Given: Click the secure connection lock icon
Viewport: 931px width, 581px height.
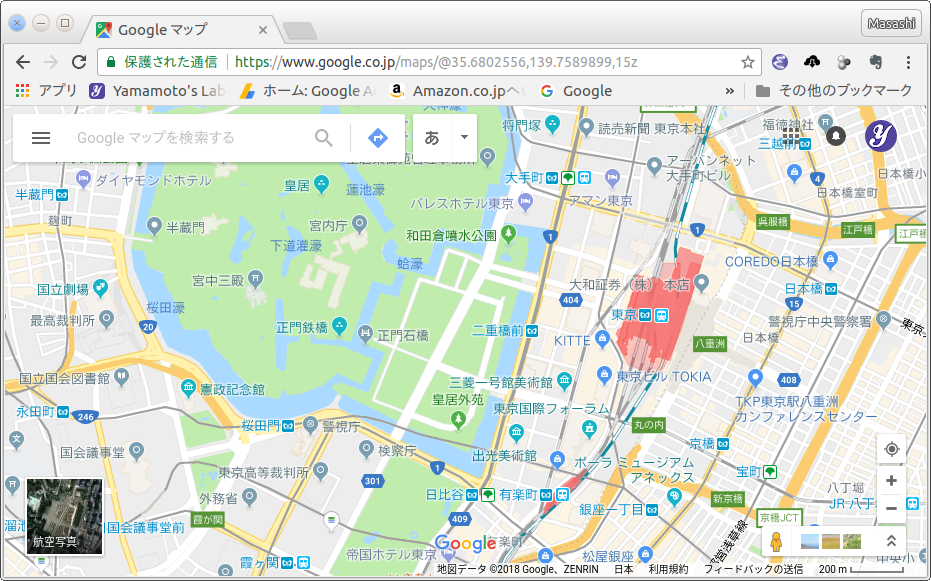Looking at the screenshot, I should [110, 62].
